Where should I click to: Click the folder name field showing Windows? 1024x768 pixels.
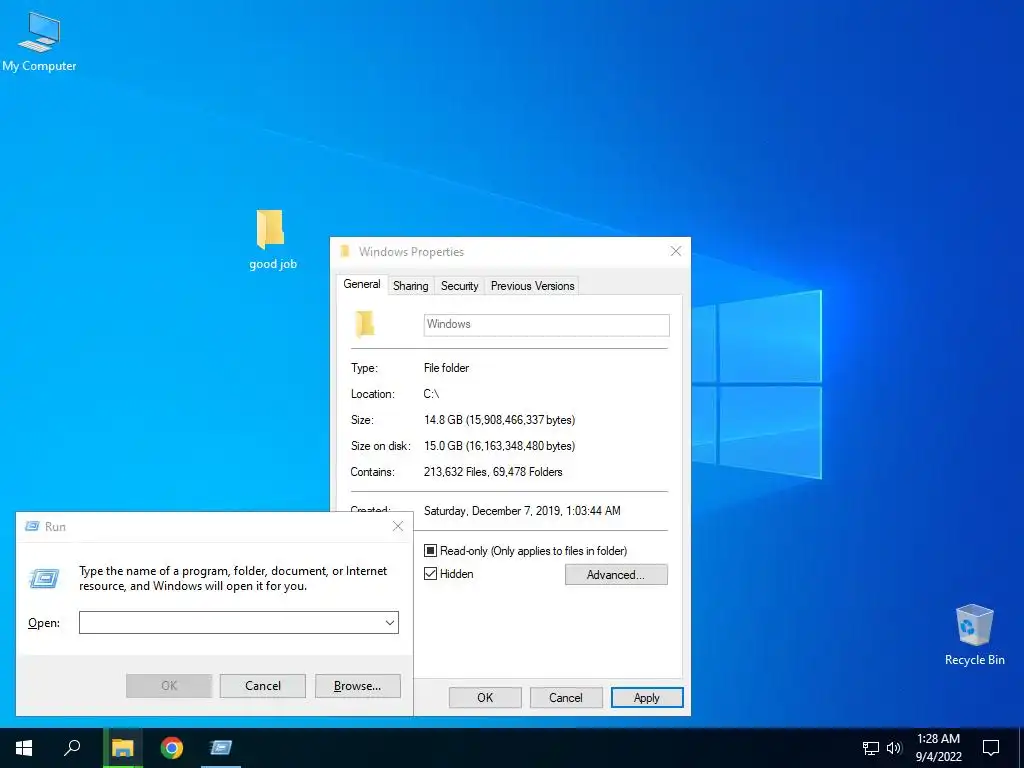pyautogui.click(x=547, y=325)
